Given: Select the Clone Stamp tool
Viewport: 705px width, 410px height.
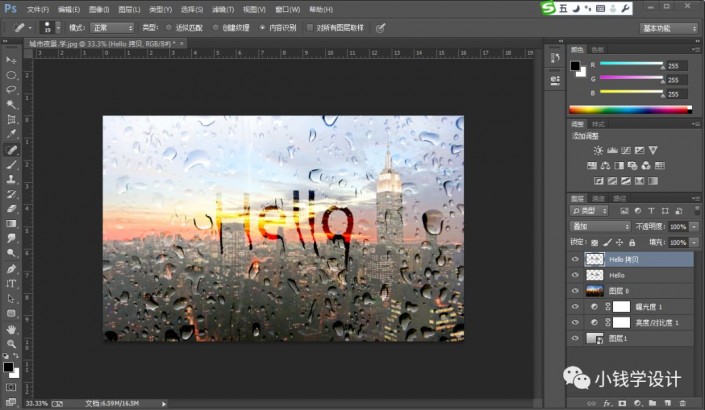Looking at the screenshot, I should (x=11, y=179).
